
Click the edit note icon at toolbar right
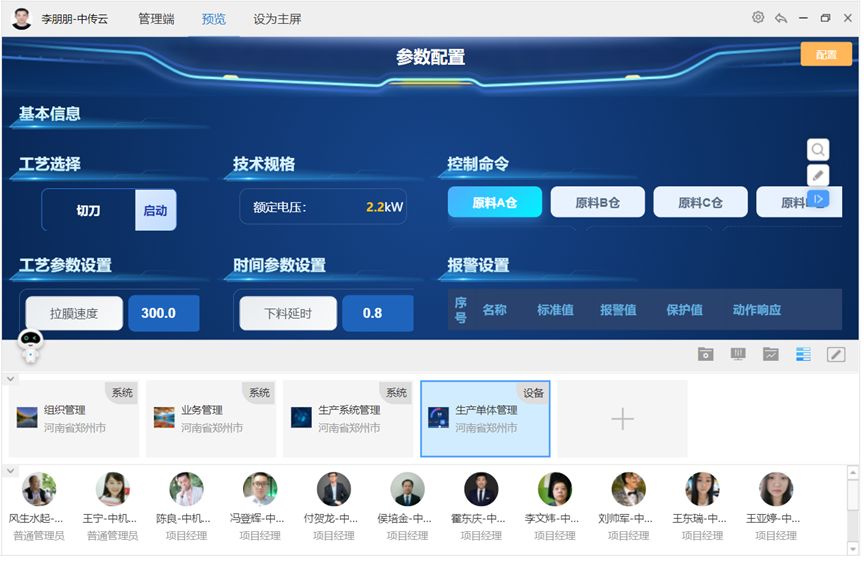[x=836, y=354]
